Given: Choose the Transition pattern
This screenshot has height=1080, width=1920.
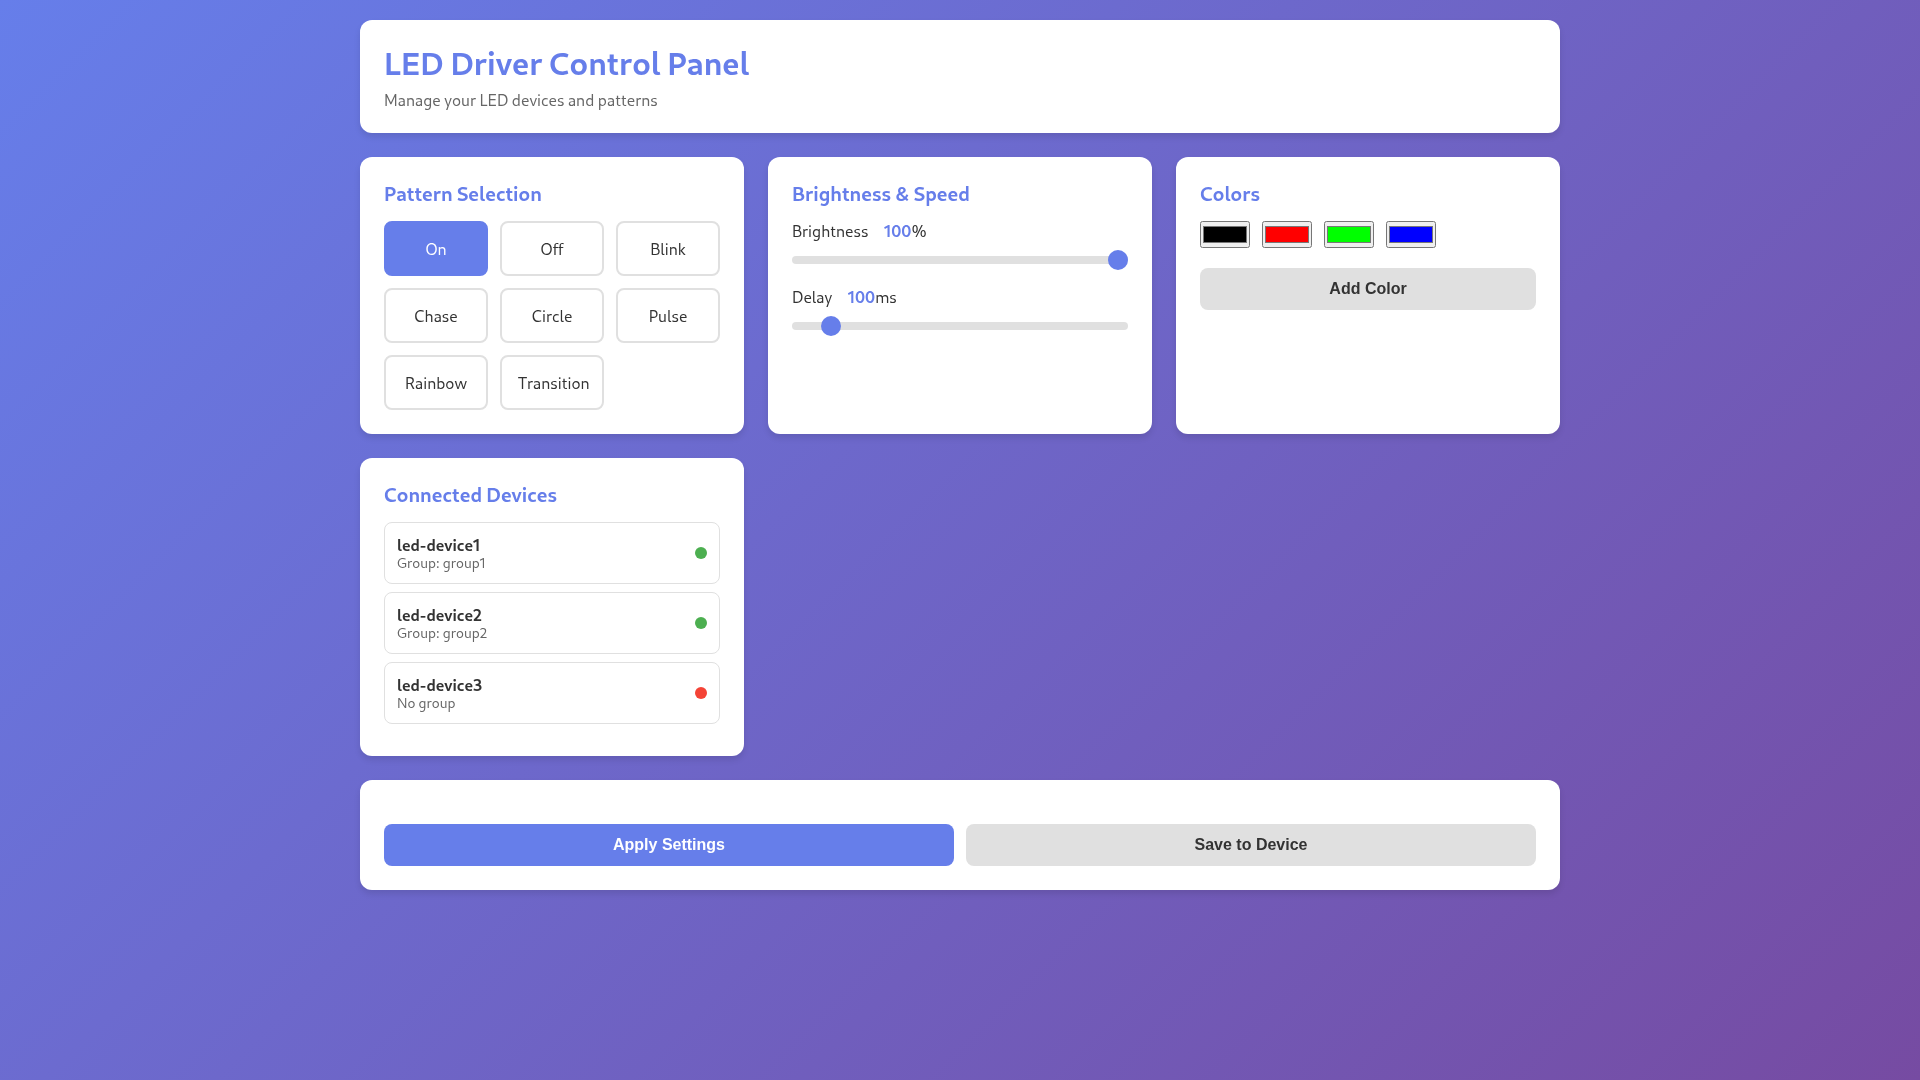Looking at the screenshot, I should coord(552,383).
